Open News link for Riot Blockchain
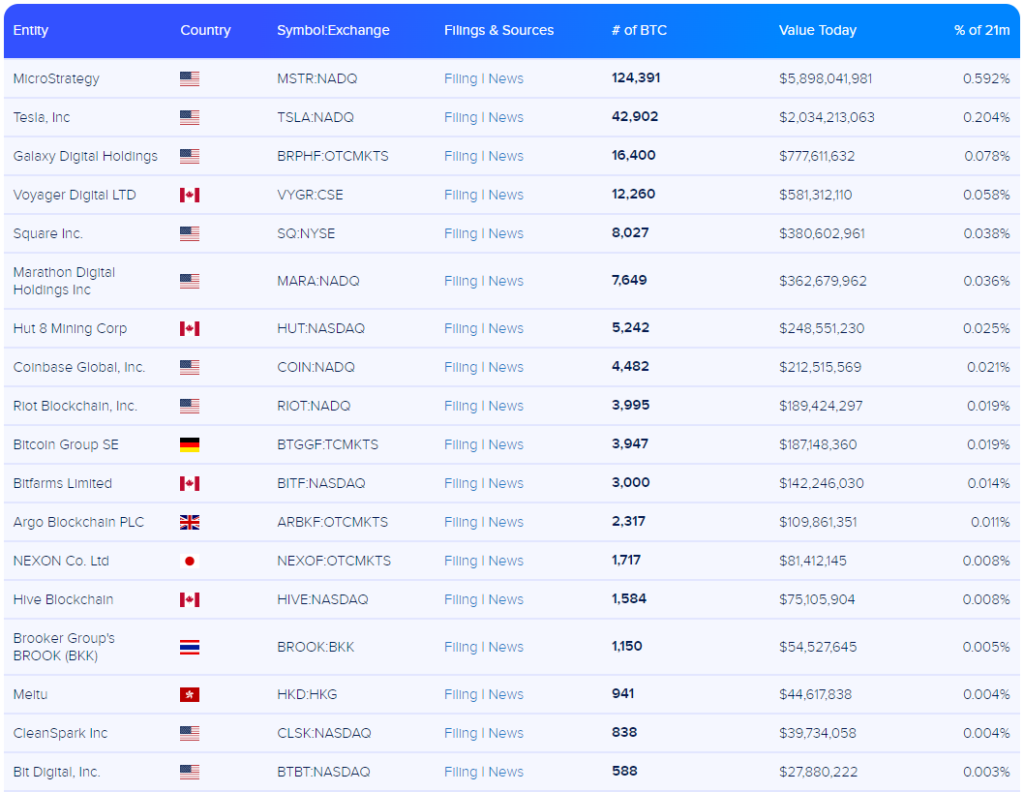Viewport: 1024px width, 792px height. [x=506, y=406]
